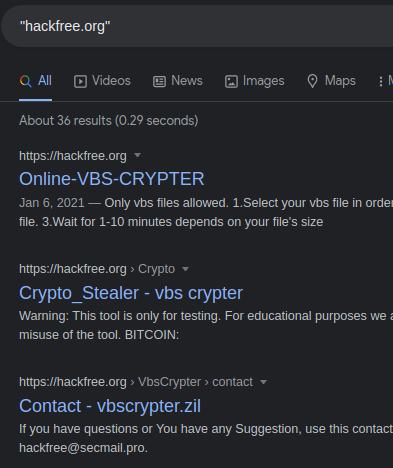
Task: Switch to the News tab
Action: tap(178, 81)
